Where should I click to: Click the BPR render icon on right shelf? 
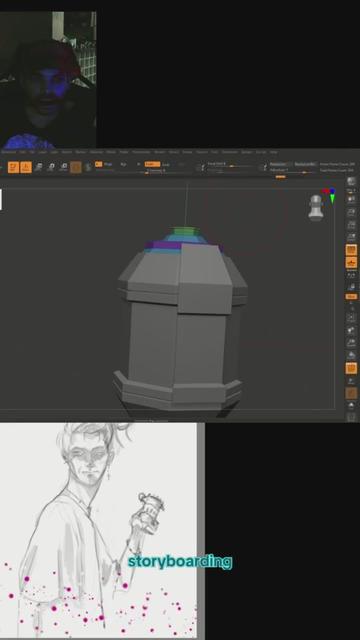351,181
